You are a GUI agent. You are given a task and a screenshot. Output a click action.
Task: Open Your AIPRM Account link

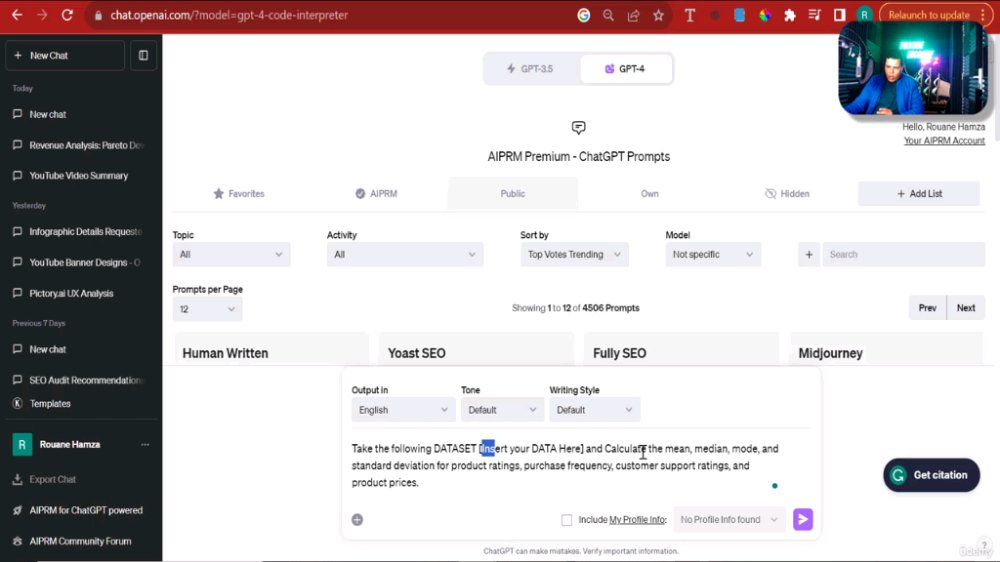[944, 141]
